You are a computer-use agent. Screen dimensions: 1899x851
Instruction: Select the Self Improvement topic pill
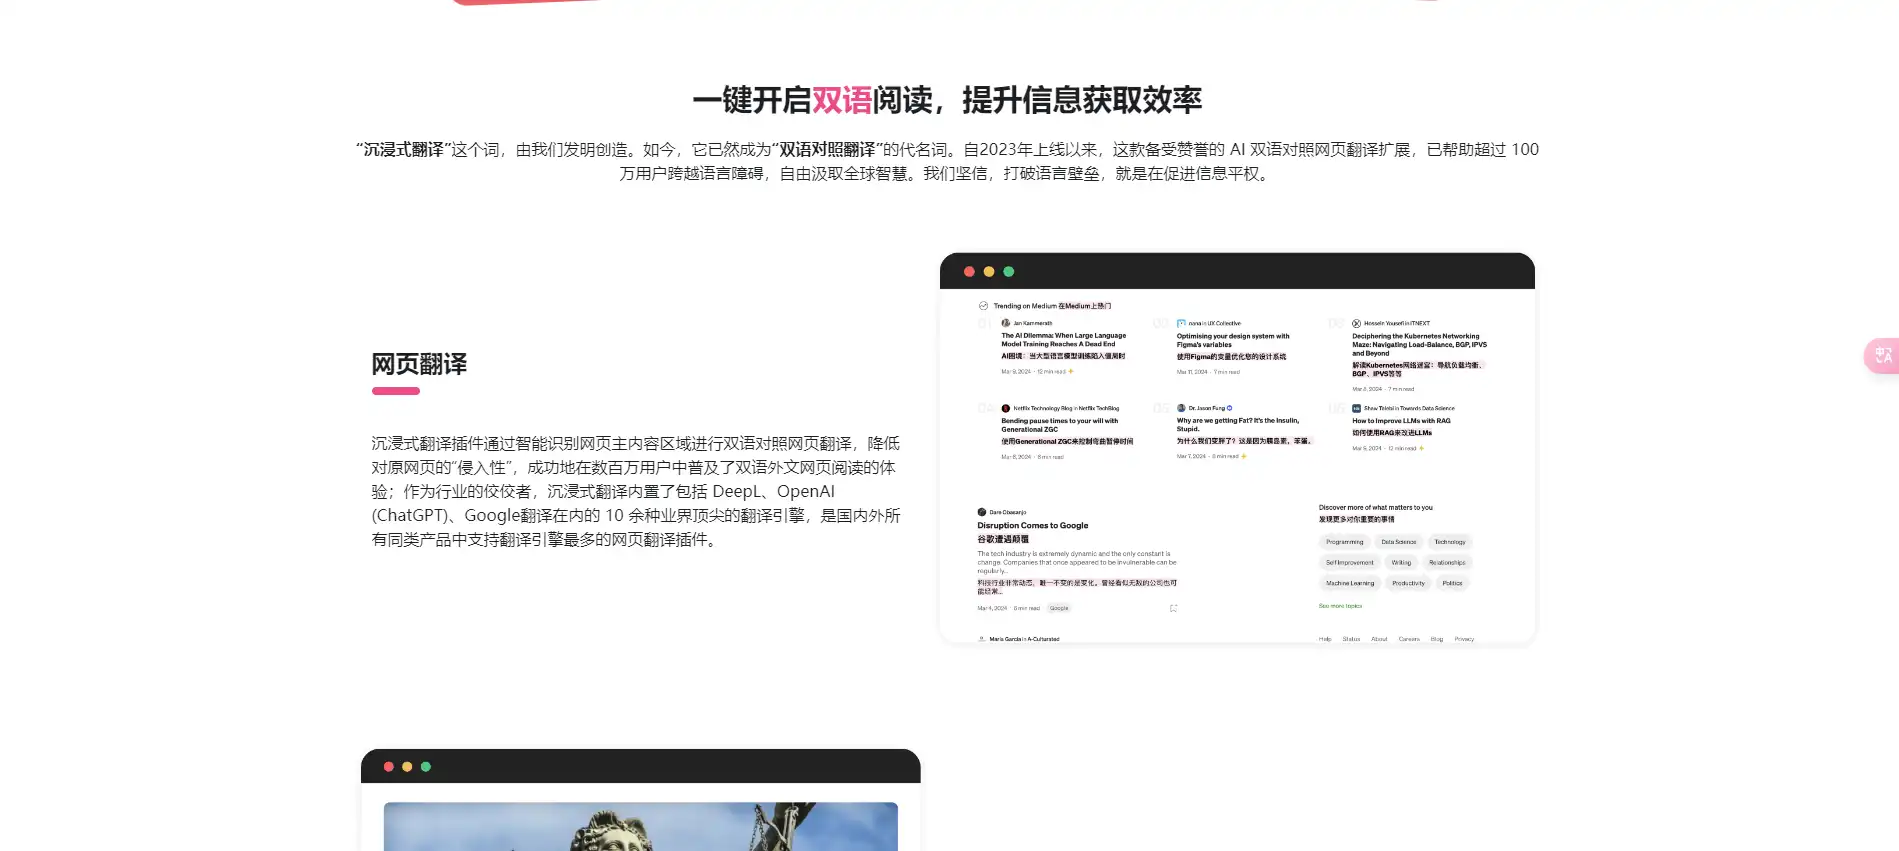coord(1349,563)
